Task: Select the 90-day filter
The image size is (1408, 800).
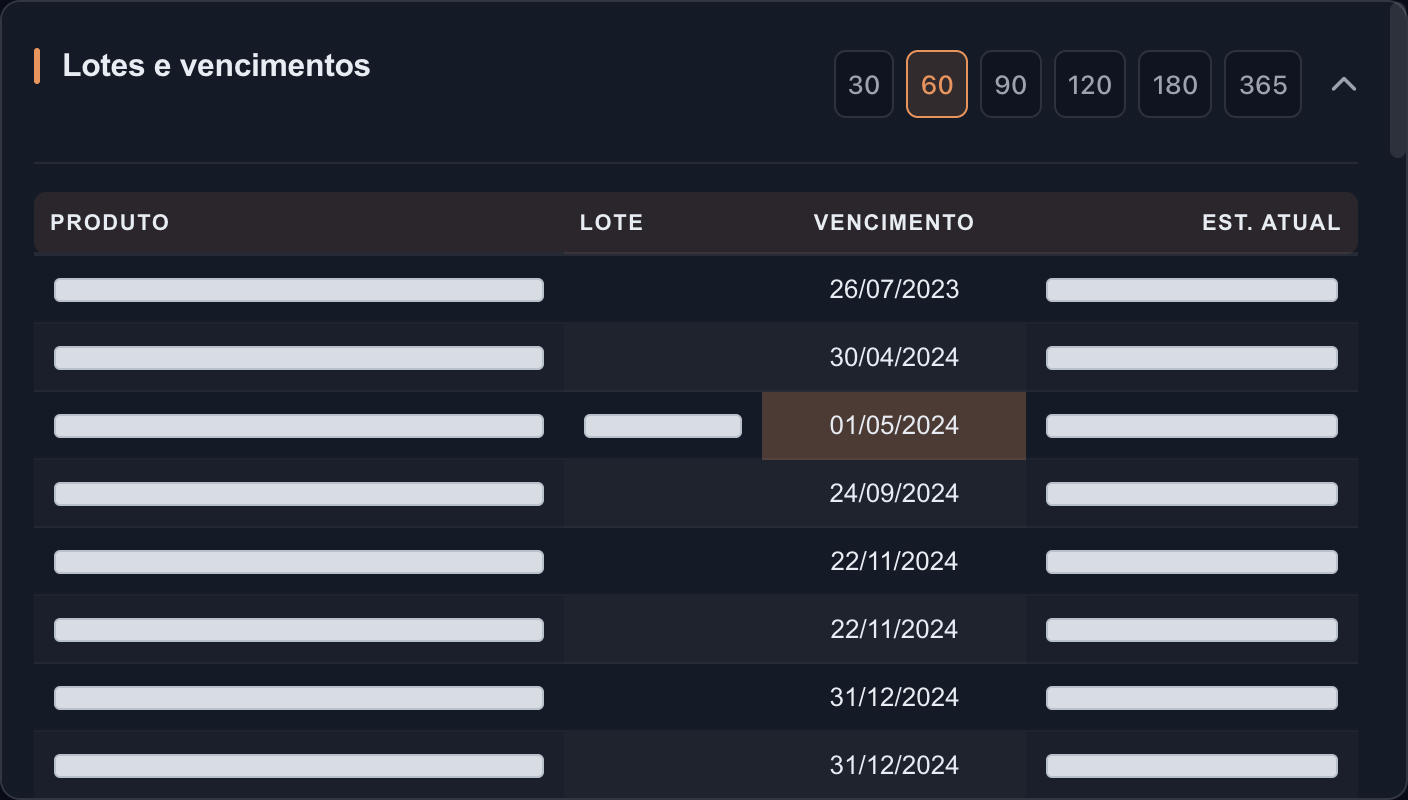Action: click(x=1011, y=84)
